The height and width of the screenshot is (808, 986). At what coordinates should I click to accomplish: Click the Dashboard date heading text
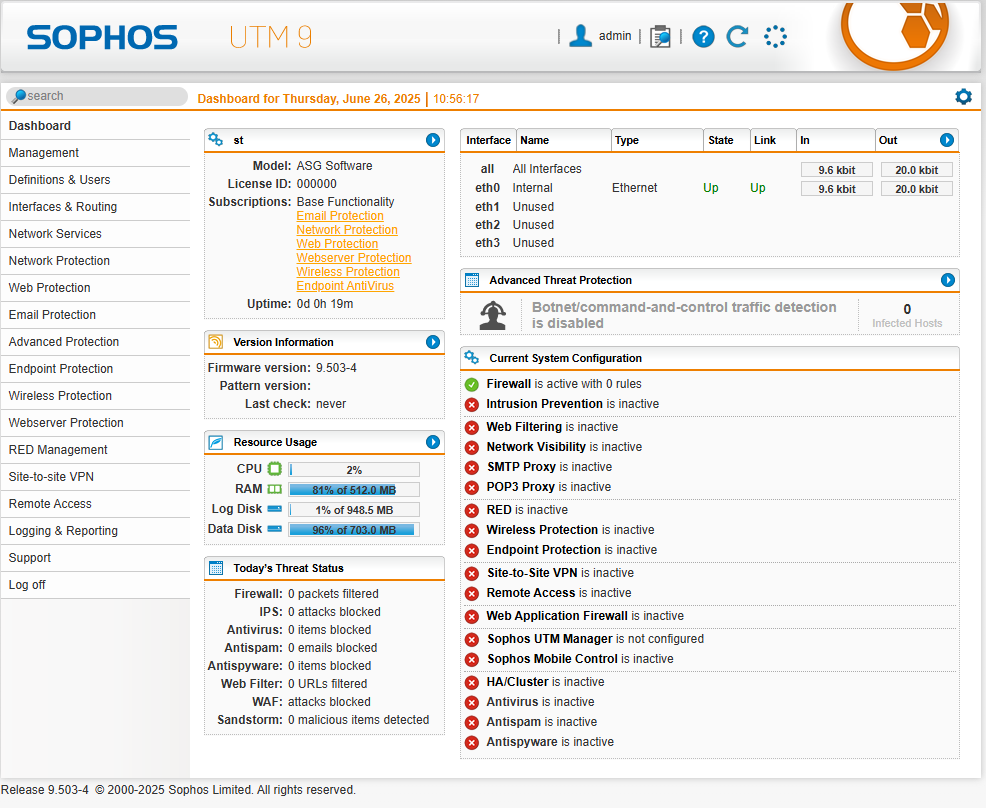309,99
